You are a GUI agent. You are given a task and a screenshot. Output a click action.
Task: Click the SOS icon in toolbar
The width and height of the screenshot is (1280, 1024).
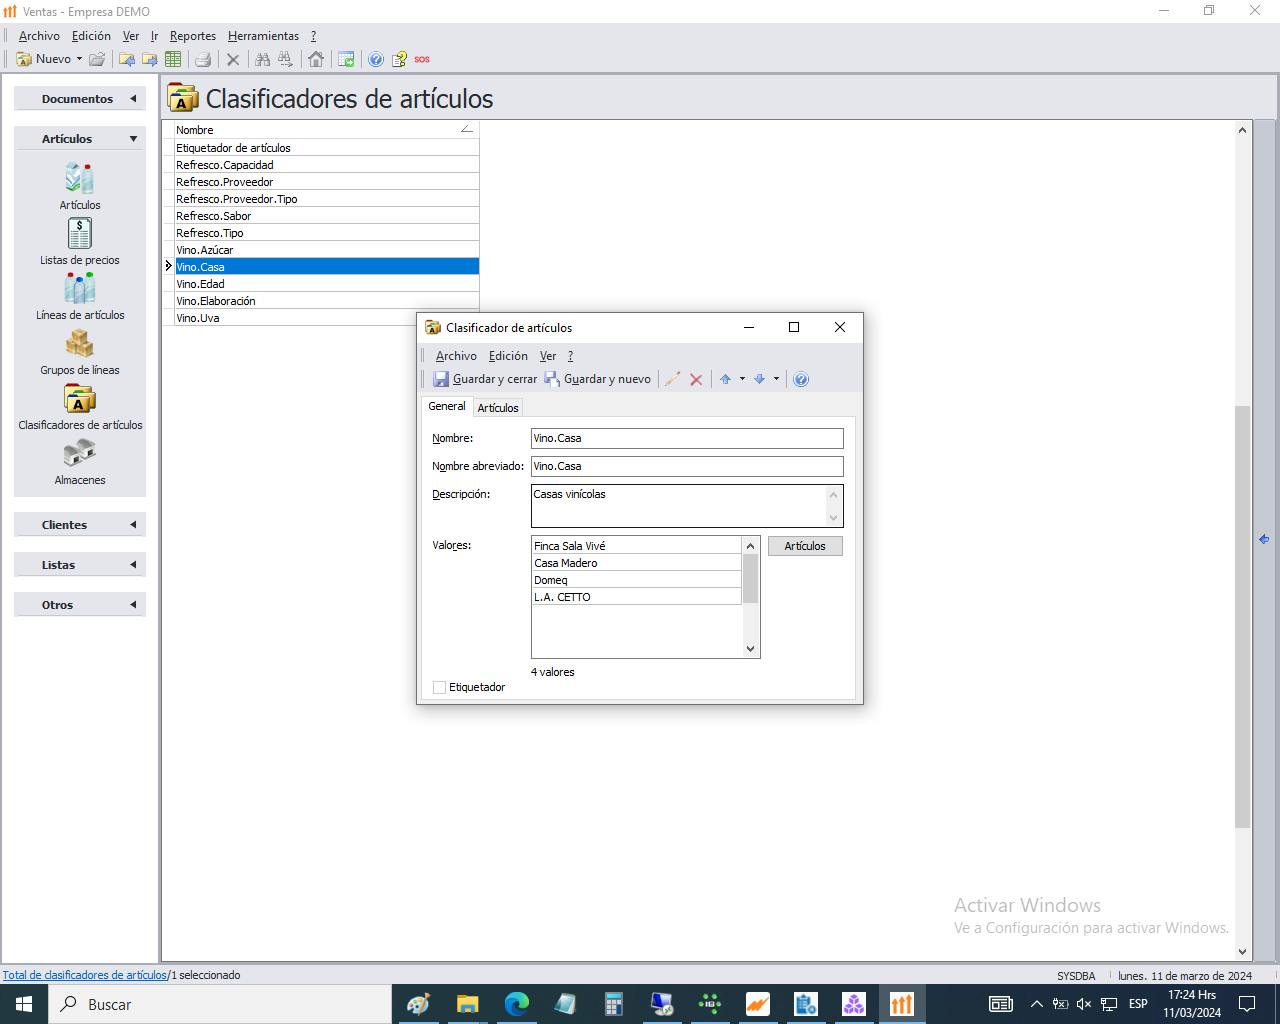point(422,59)
